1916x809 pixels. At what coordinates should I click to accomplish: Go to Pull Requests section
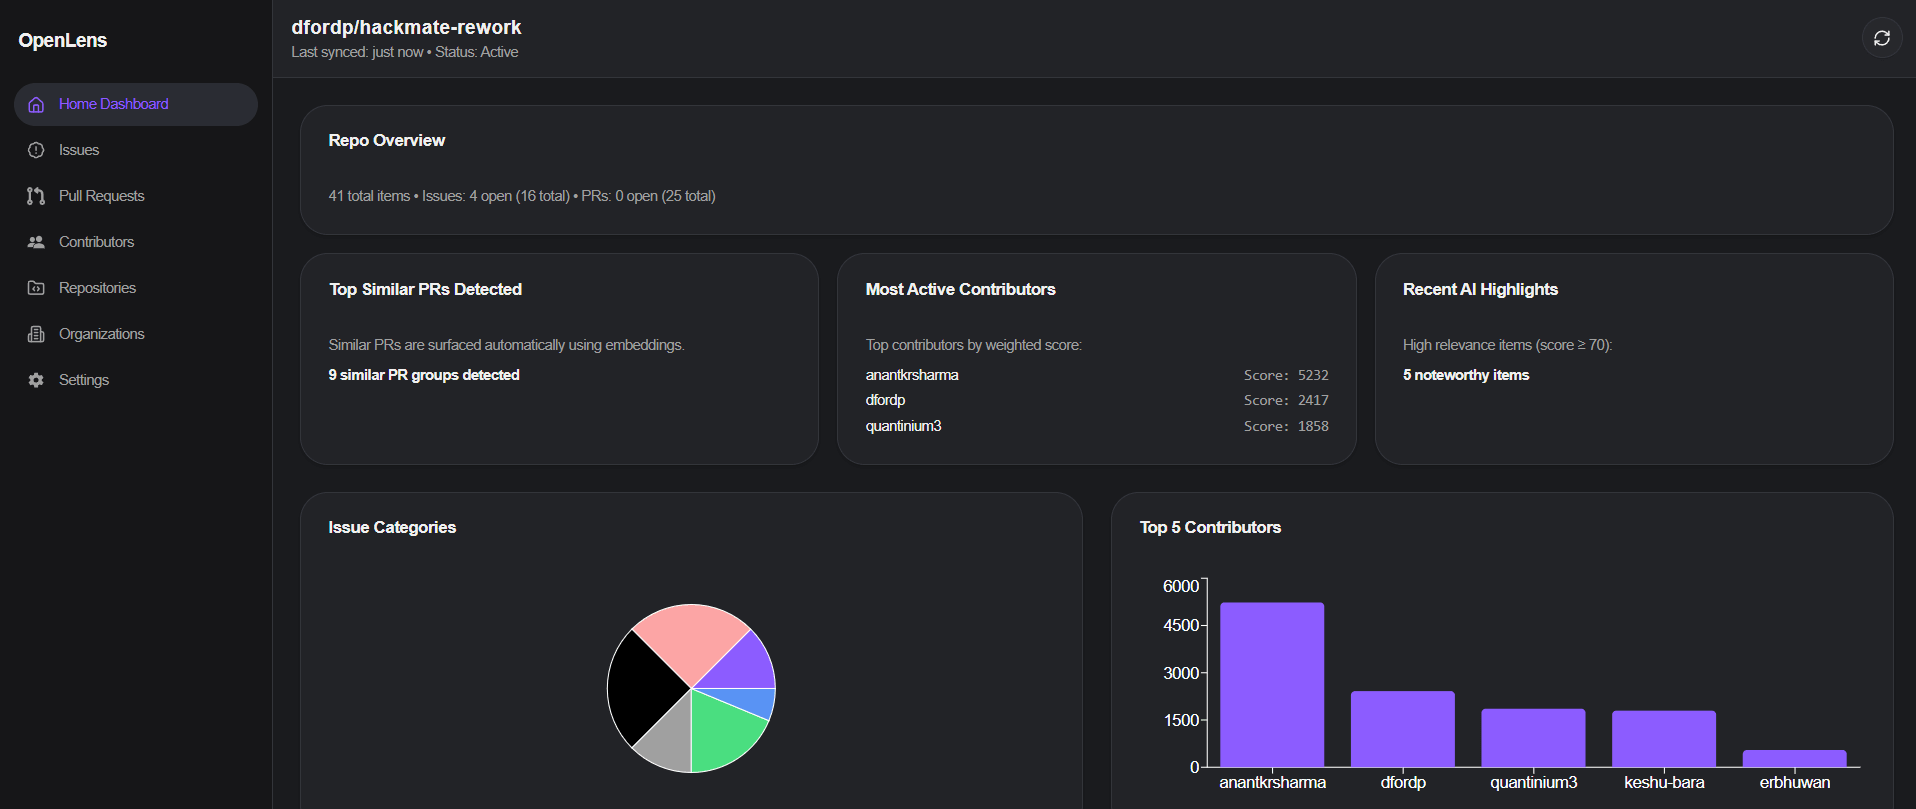(101, 196)
